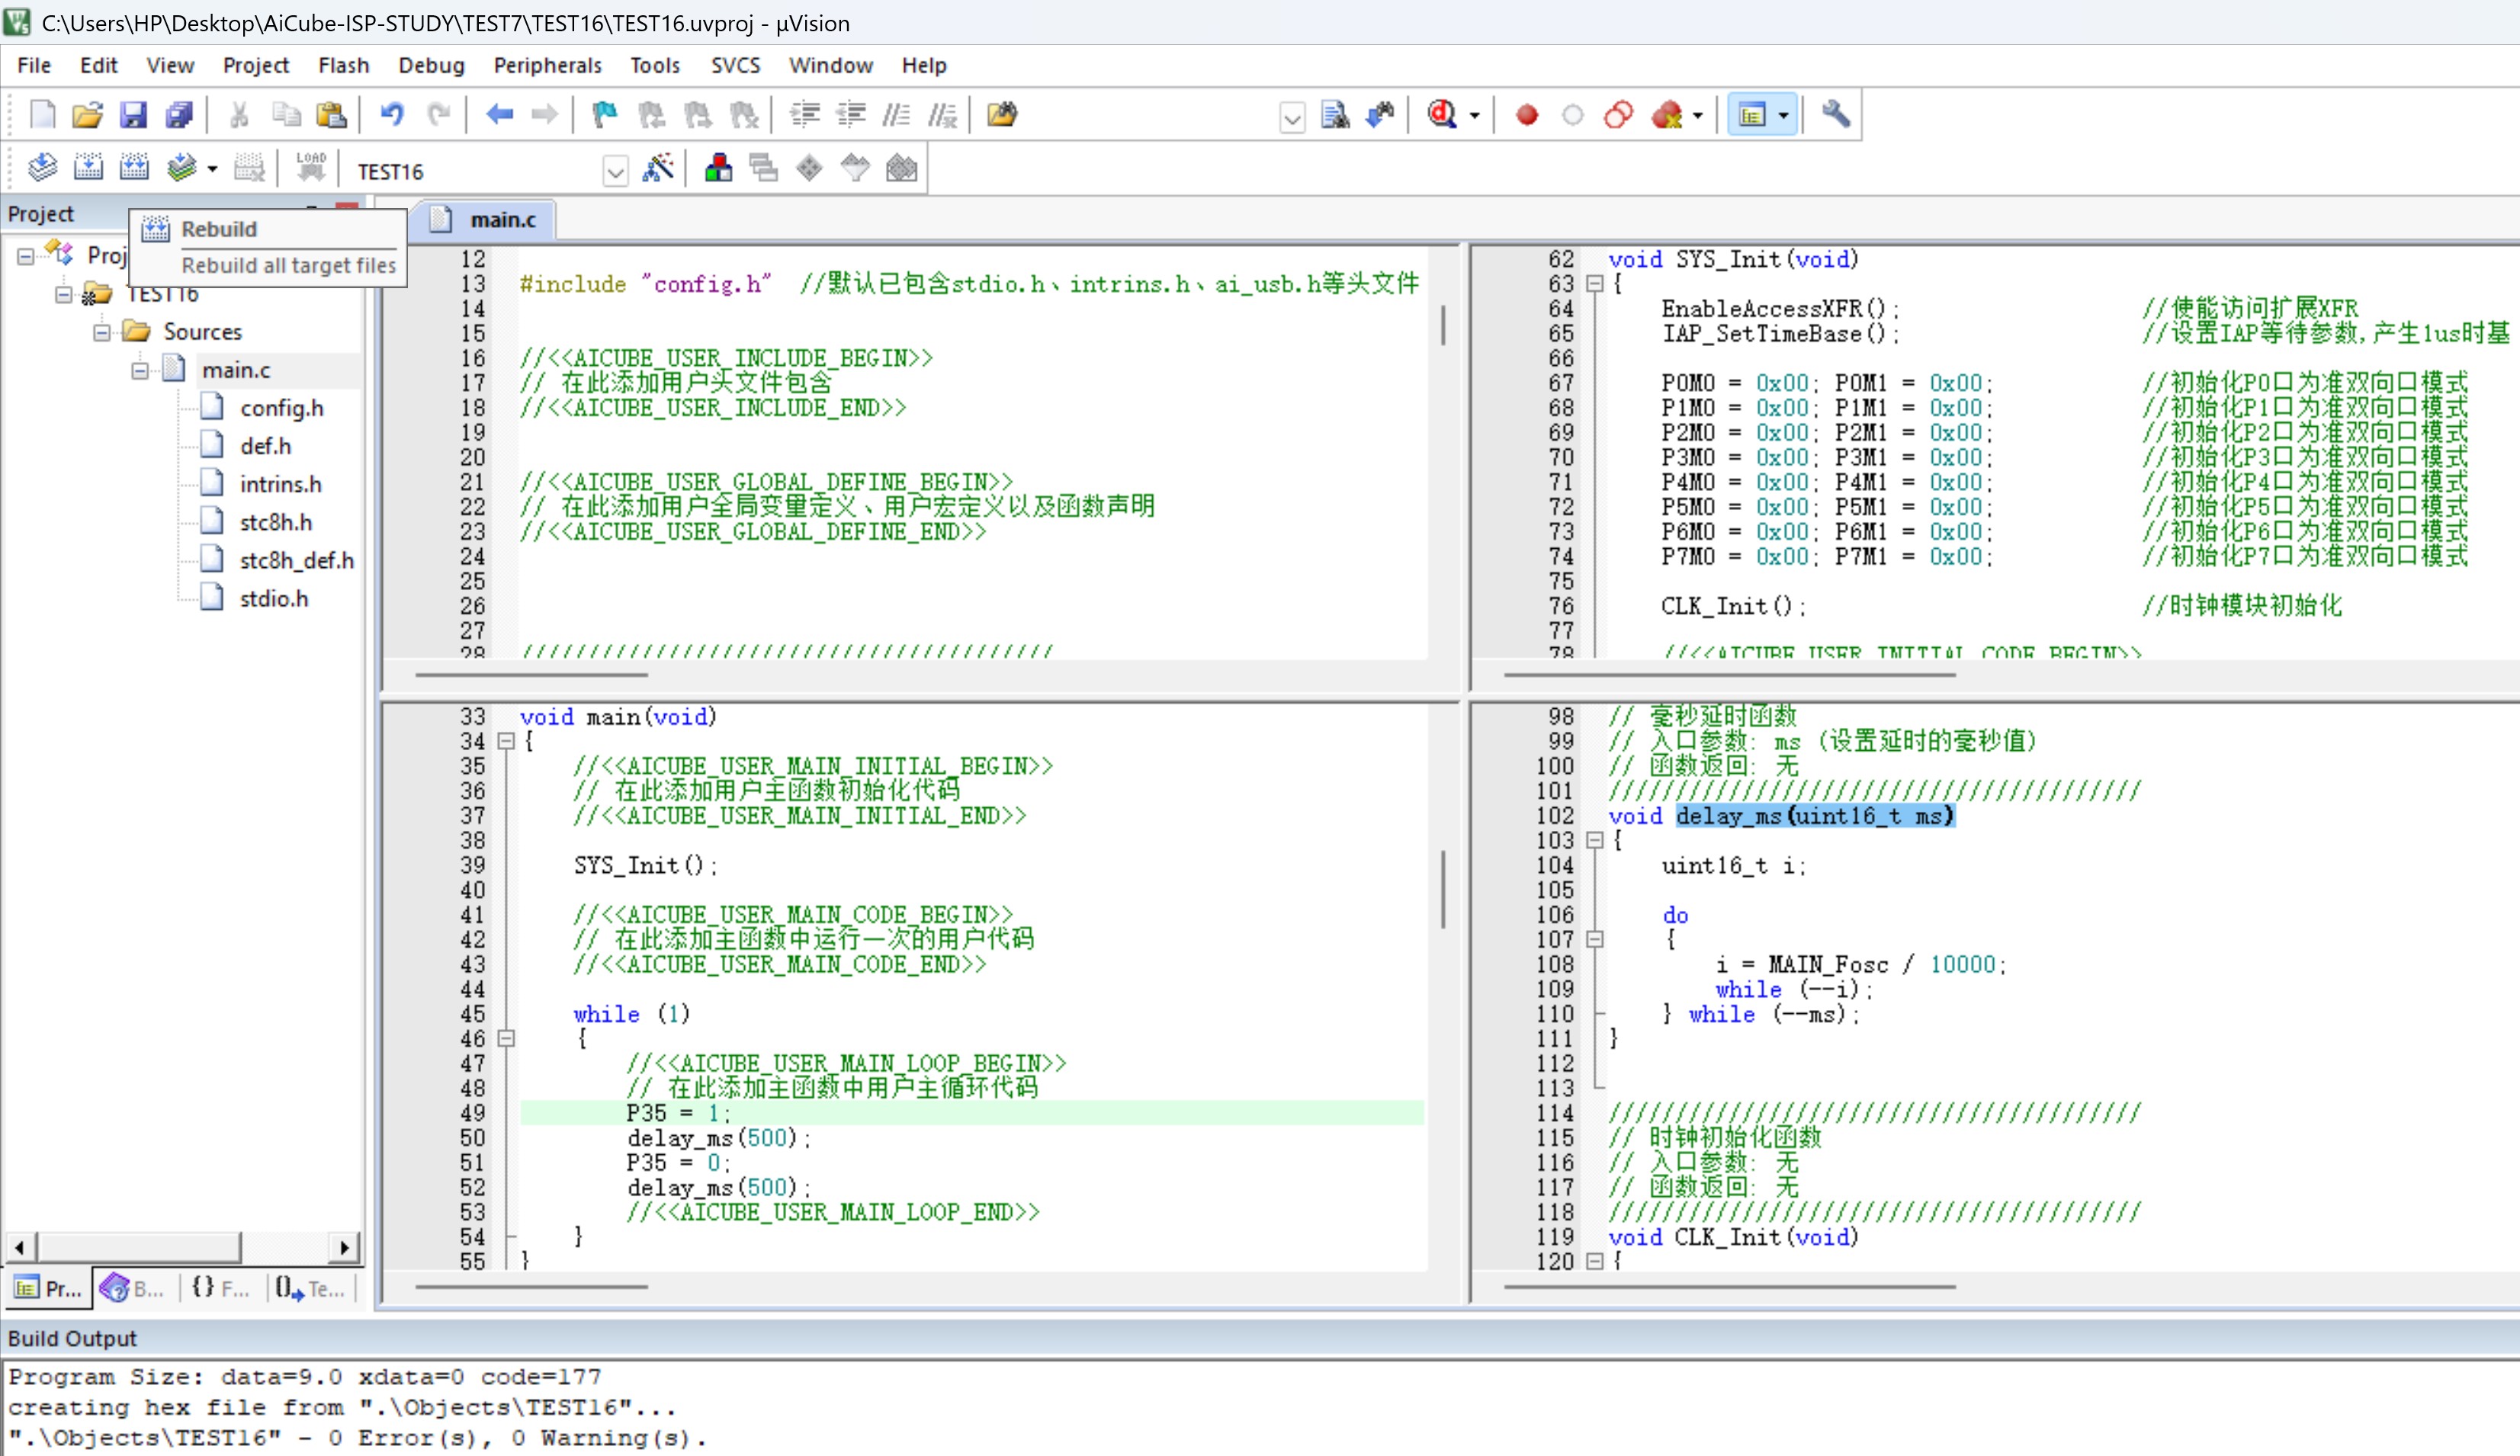Collapse the code fold at line 46
This screenshot has width=2520, height=1456.
tap(506, 1039)
